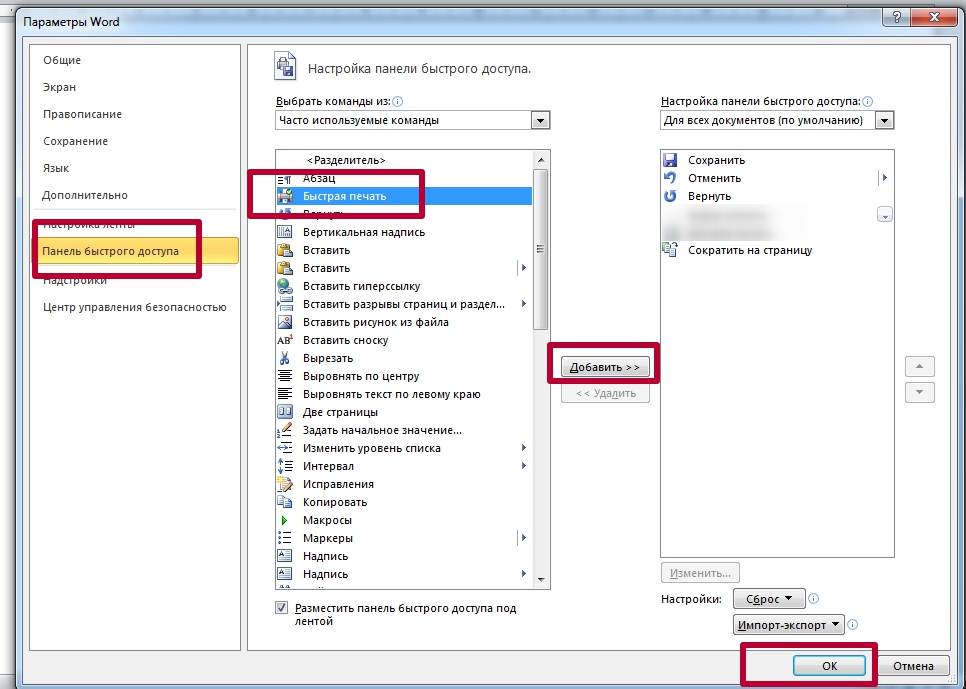Click the Macros (Макросы) play icon
The height and width of the screenshot is (689, 966).
[x=285, y=520]
